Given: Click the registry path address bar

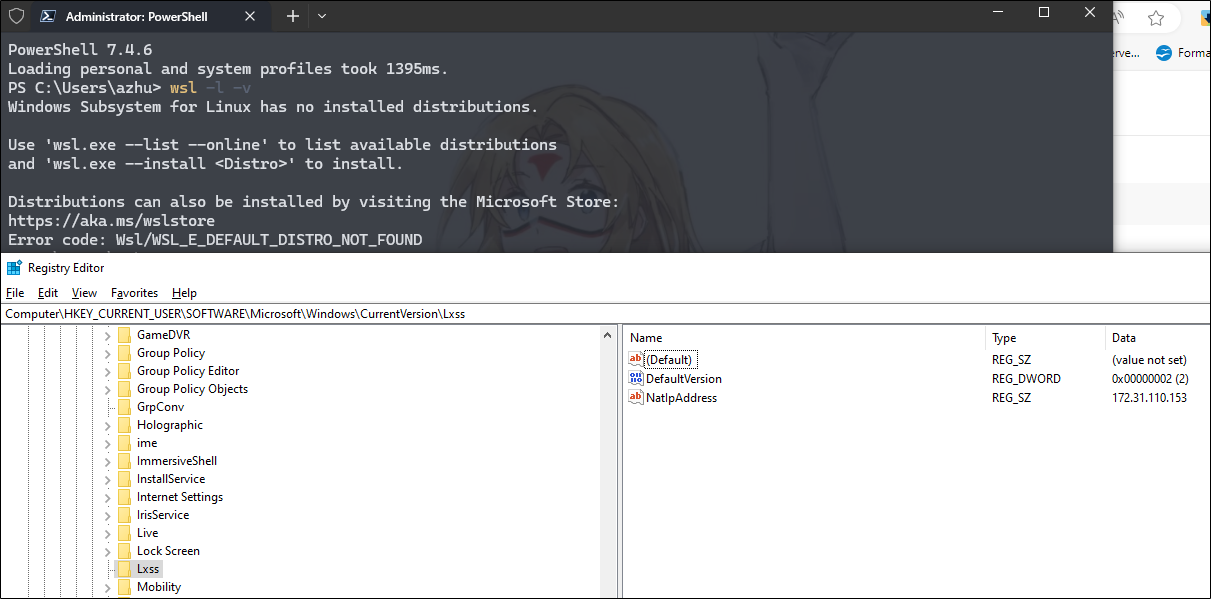Looking at the screenshot, I should (605, 313).
